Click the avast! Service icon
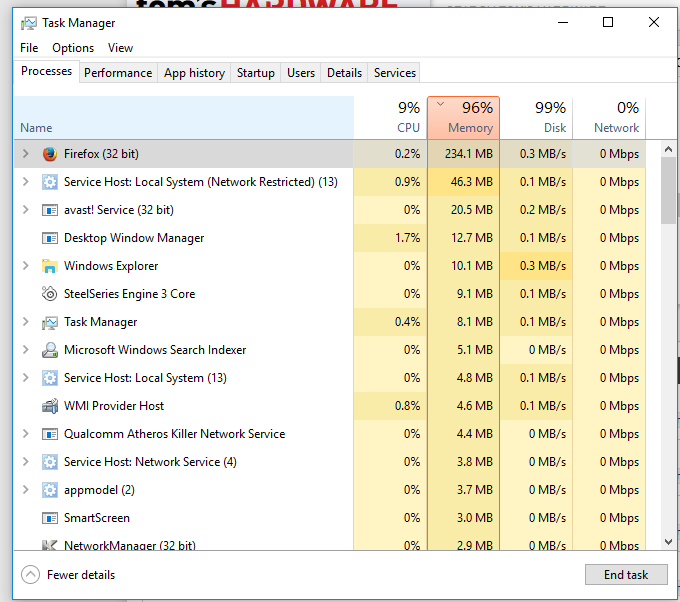Viewport: 680px width, 602px height. pos(50,210)
